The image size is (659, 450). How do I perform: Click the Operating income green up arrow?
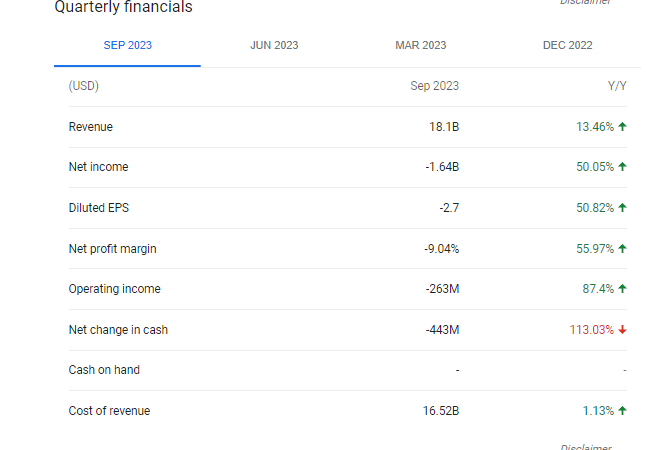(x=622, y=289)
